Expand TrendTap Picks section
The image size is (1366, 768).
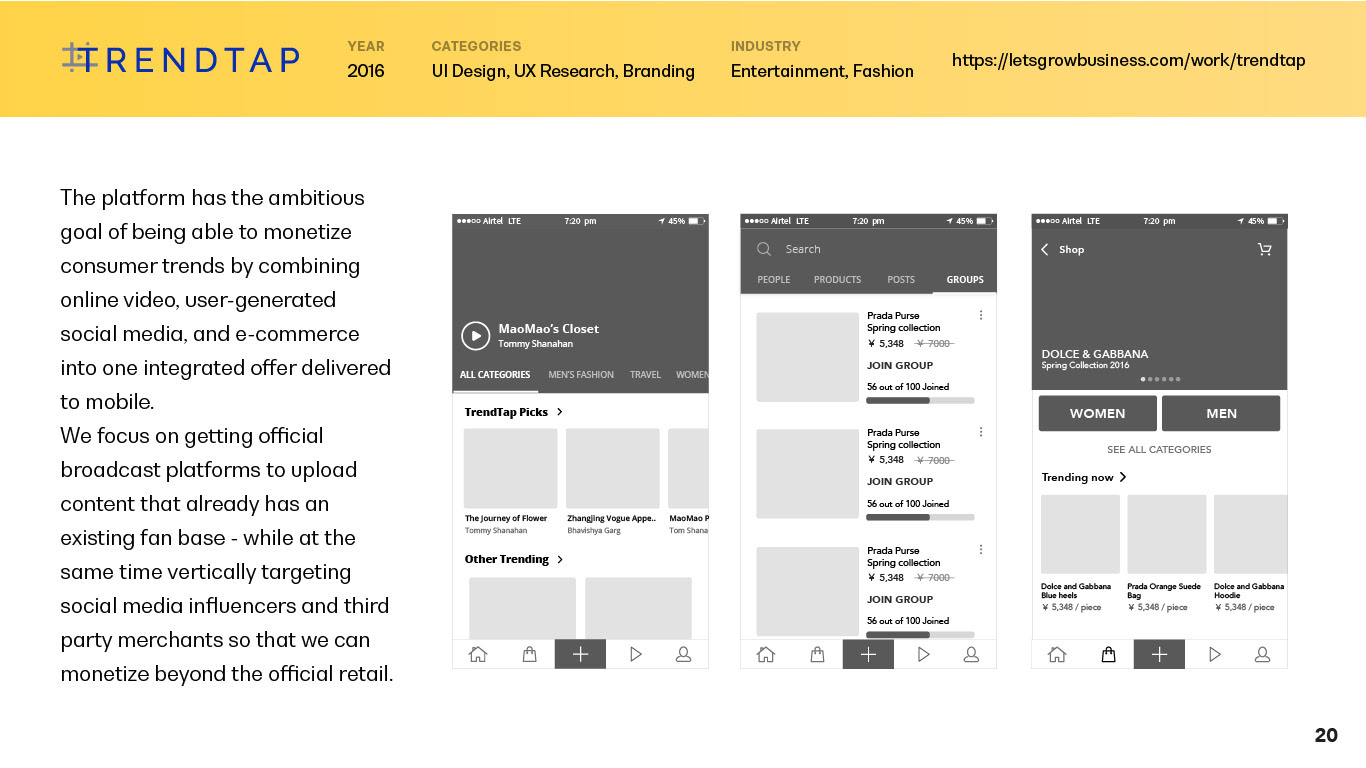[514, 412]
